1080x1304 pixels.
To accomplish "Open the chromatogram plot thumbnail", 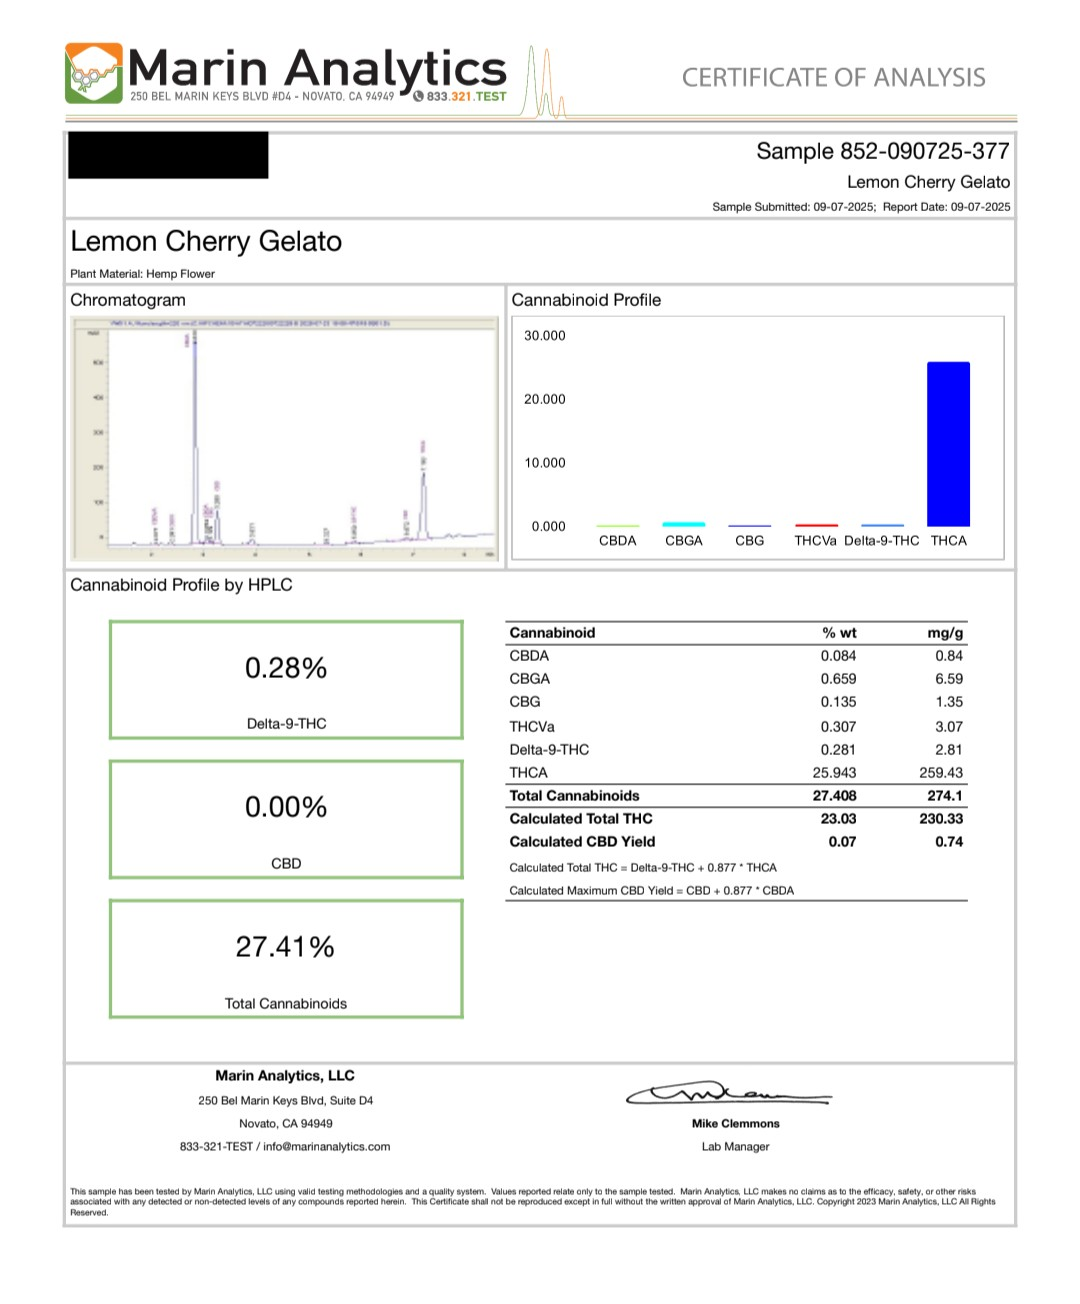I will [x=285, y=438].
